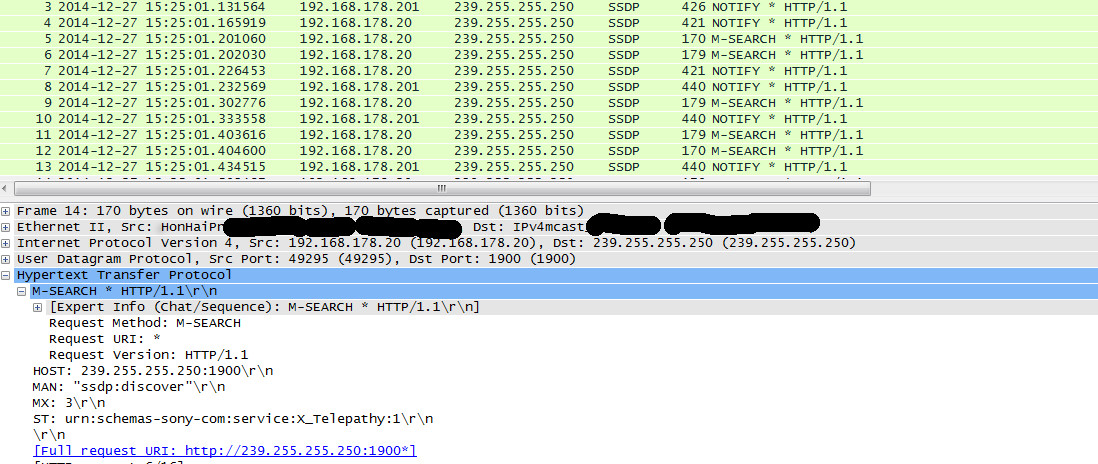Expand the Frame 14 details node
The width and height of the screenshot is (1098, 464).
7,211
